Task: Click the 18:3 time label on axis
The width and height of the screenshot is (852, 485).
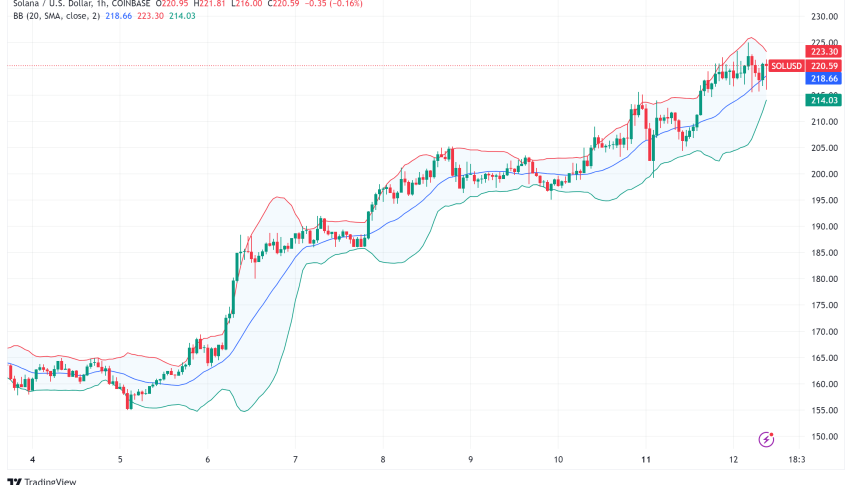Action: pos(797,459)
